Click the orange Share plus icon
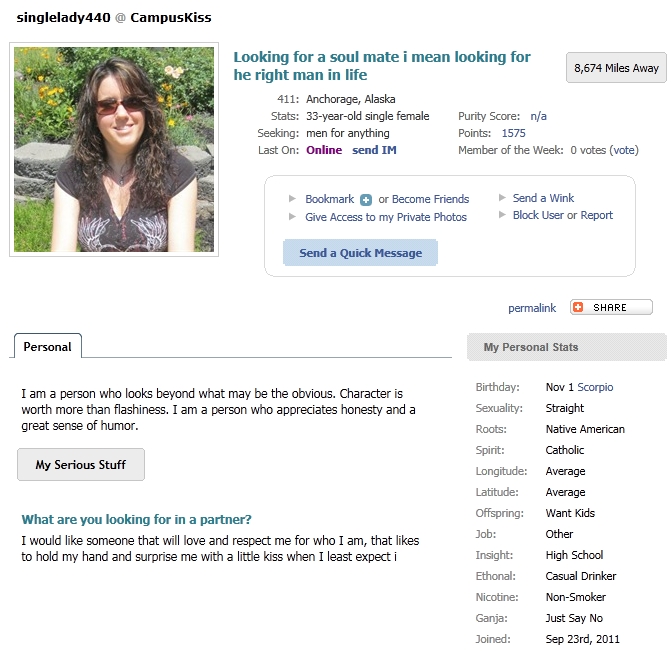This screenshot has height=651, width=672. [578, 308]
